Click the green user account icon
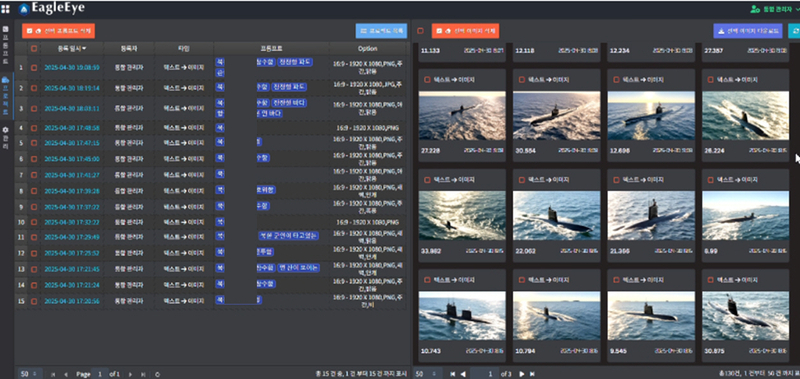 click(755, 9)
